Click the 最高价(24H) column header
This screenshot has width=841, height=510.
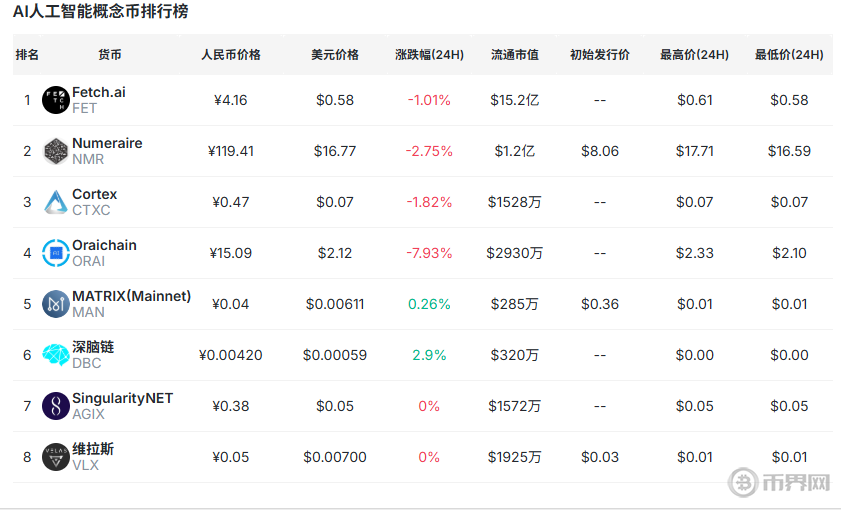pyautogui.click(x=694, y=55)
